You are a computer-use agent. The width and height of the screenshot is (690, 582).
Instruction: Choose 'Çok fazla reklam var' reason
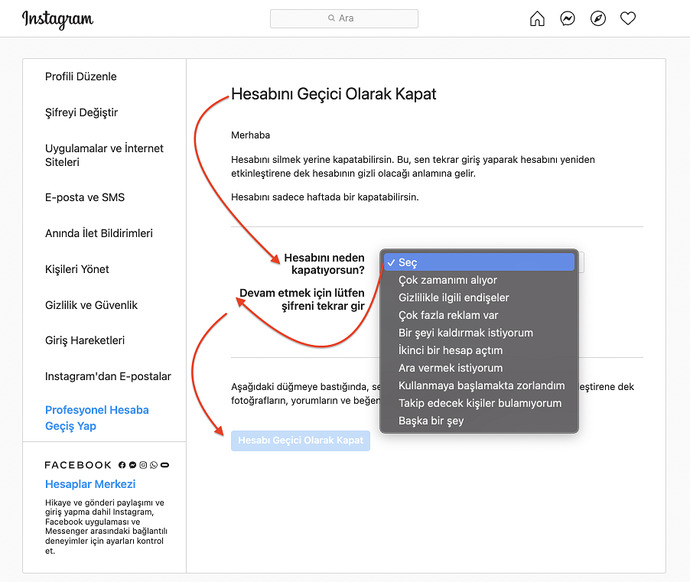(x=479, y=315)
